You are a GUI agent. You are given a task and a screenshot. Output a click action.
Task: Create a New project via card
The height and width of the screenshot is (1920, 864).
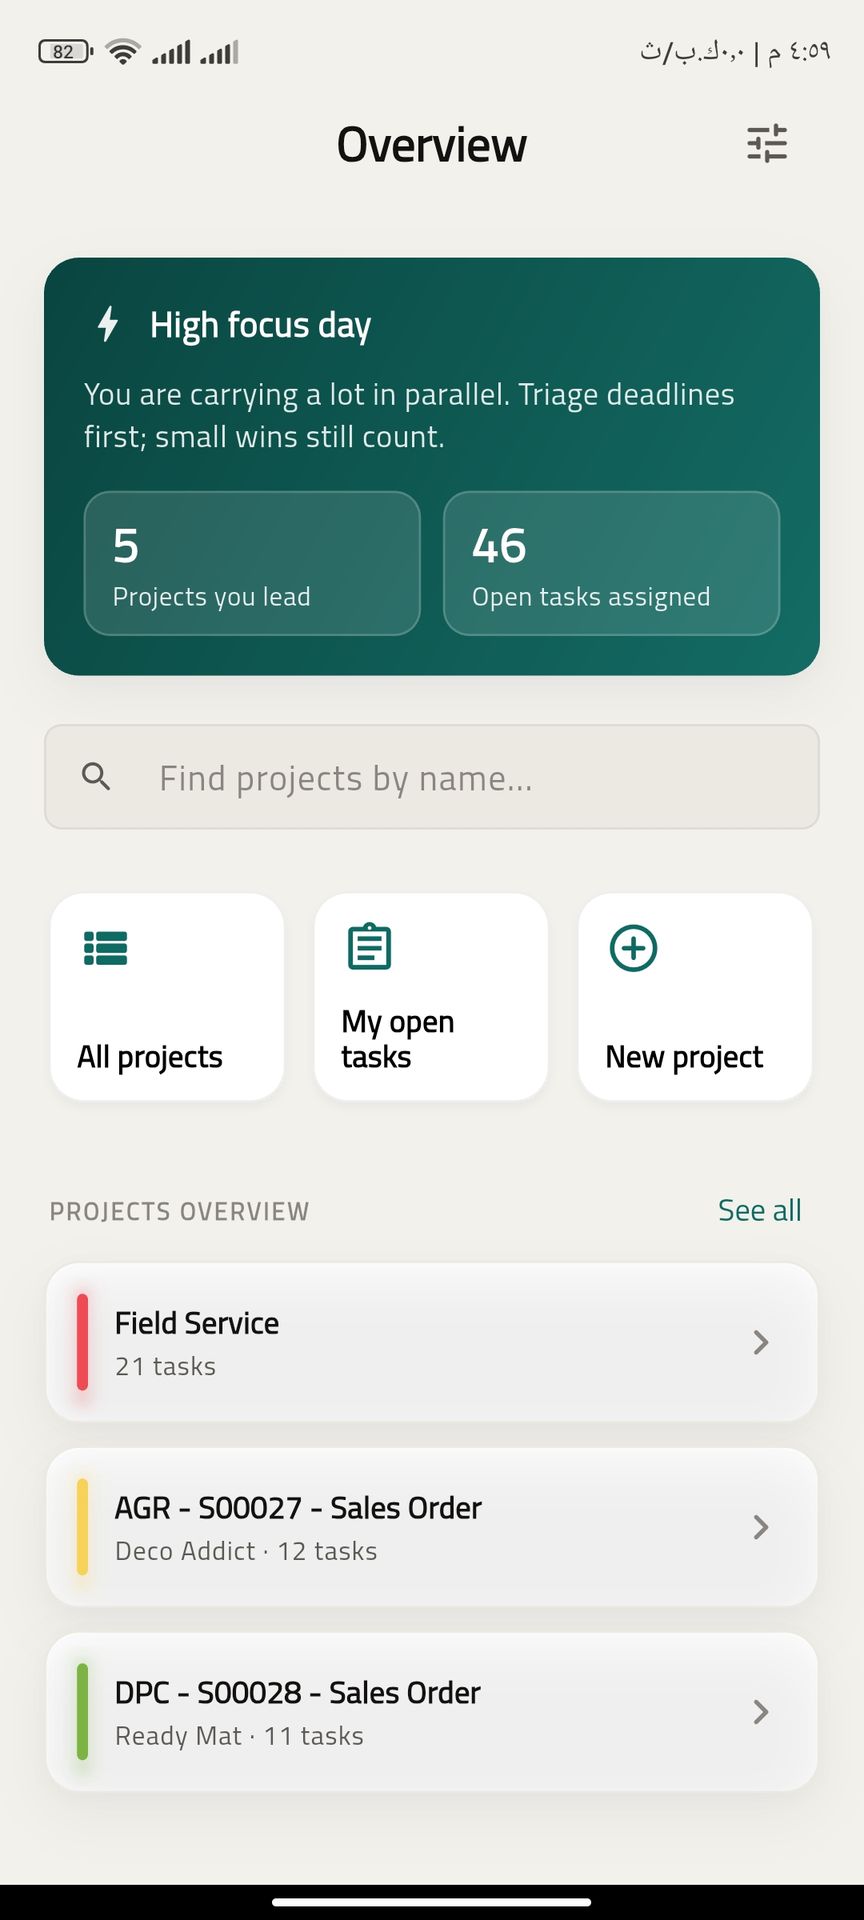[695, 998]
